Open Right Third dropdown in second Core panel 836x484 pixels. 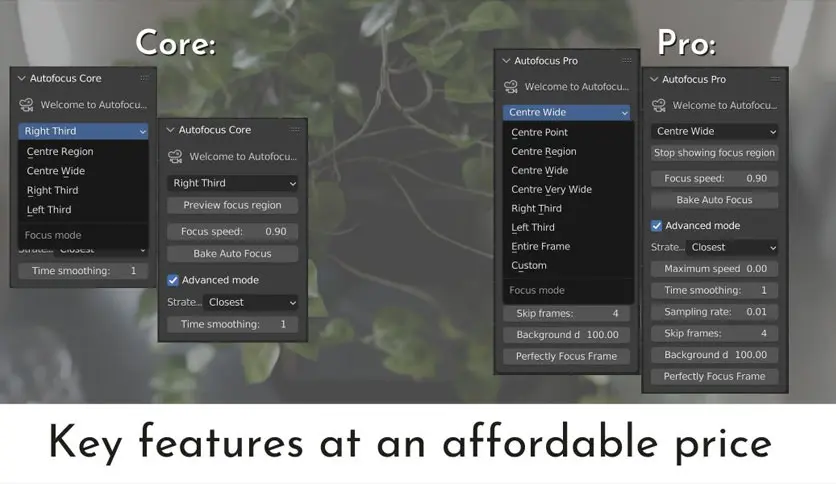pos(232,183)
